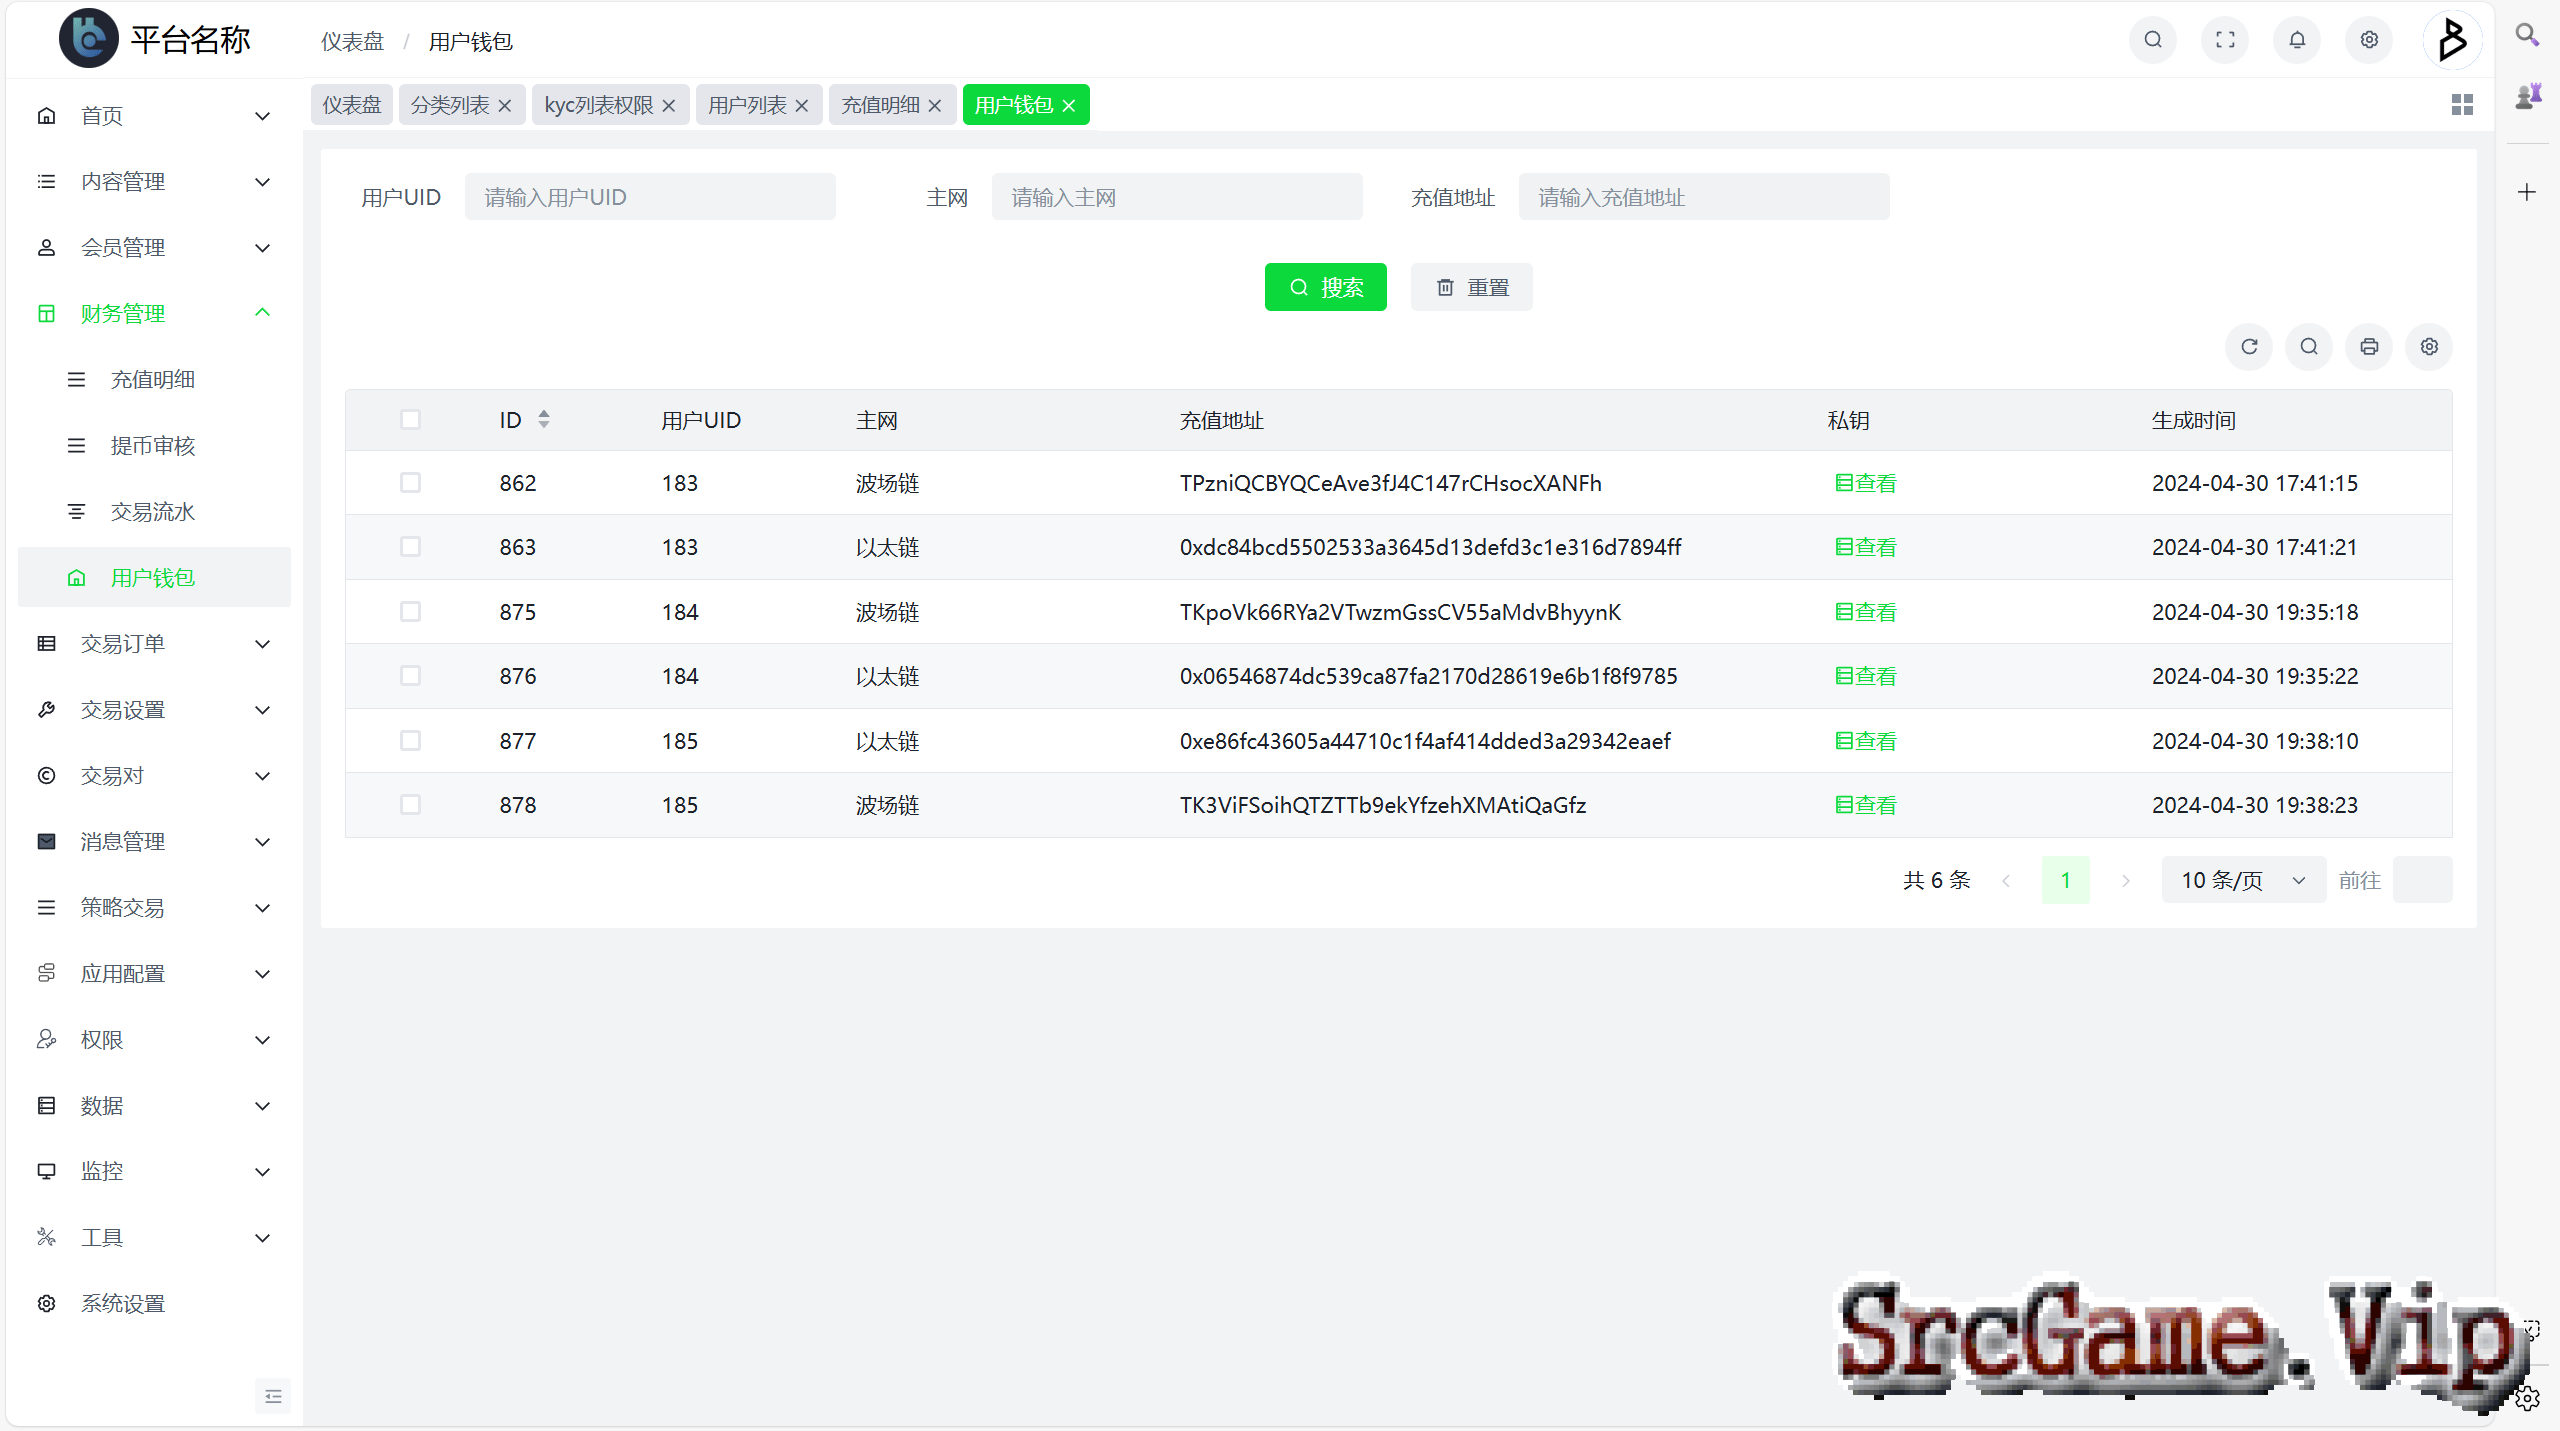The height and width of the screenshot is (1431, 2560).
Task: Close the 分类列表 tab
Action: [504, 106]
